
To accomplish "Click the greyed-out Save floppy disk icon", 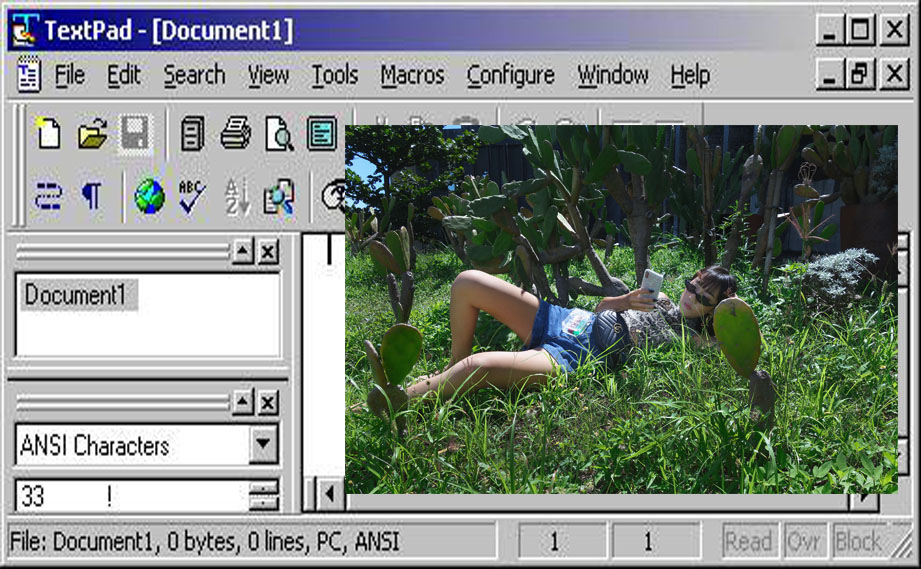I will pos(135,133).
